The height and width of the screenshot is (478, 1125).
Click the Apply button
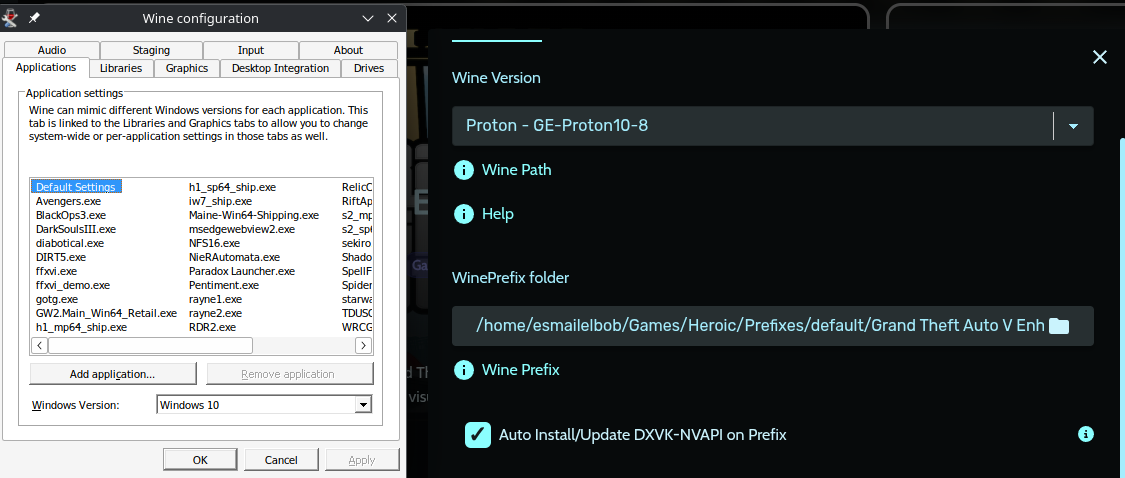click(x=362, y=460)
